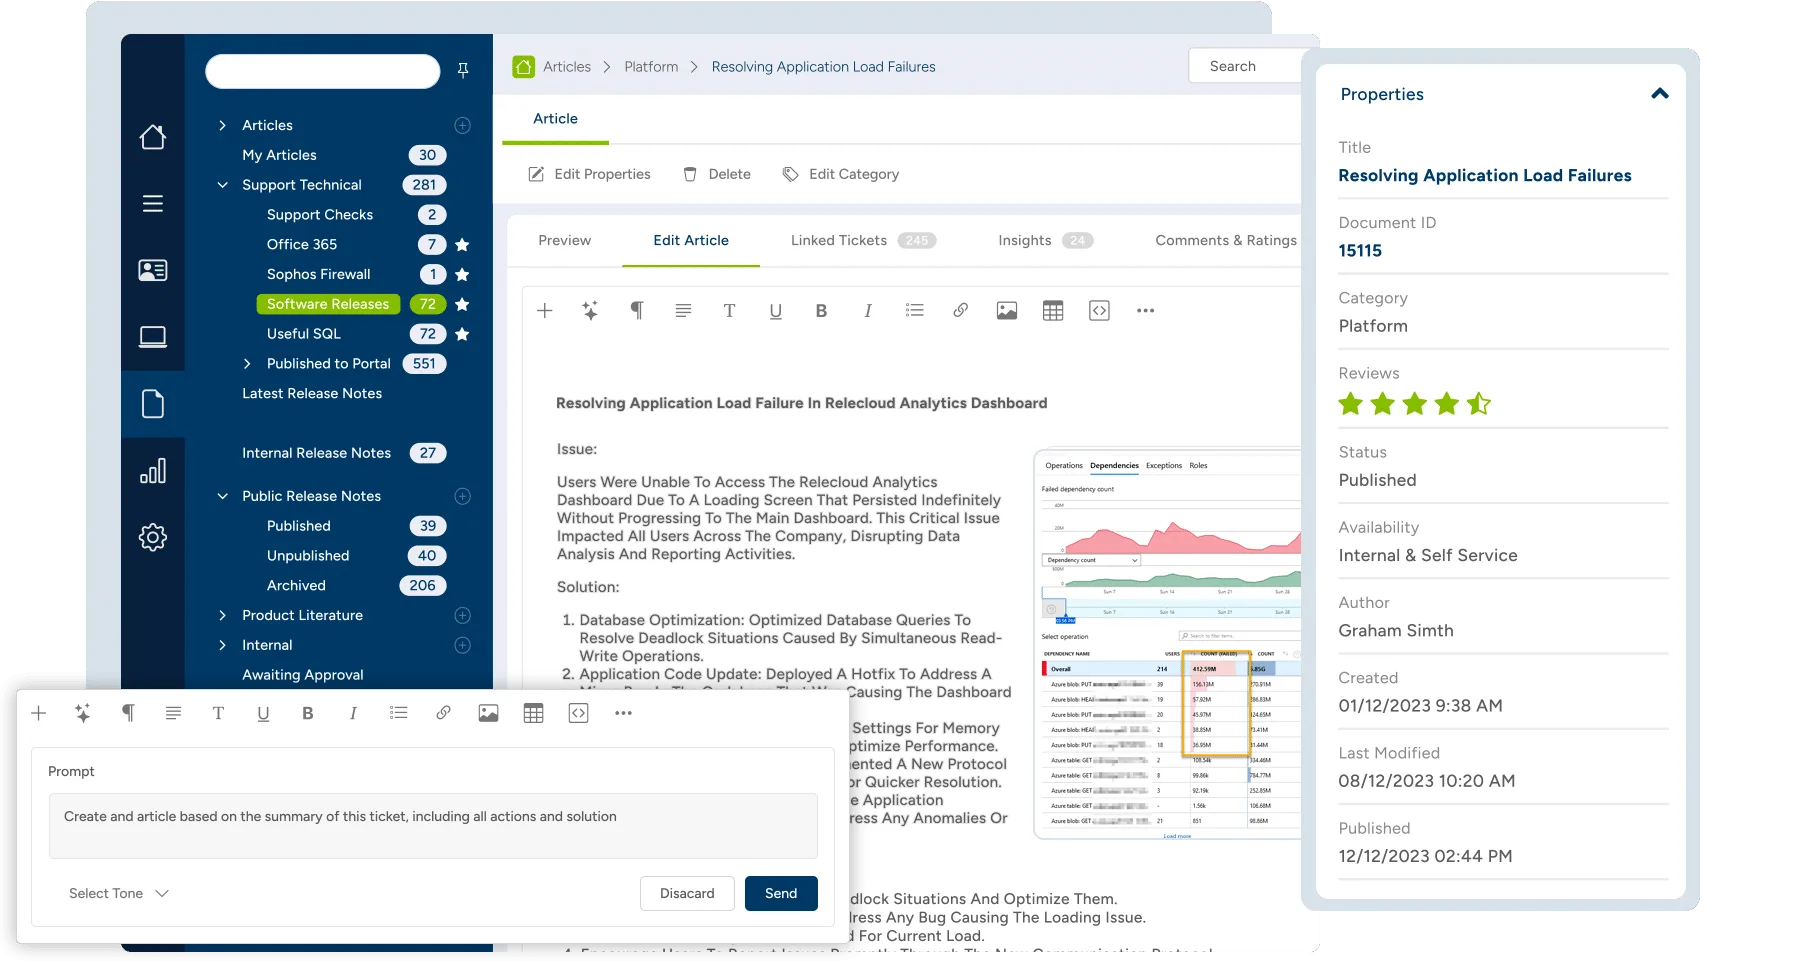The image size is (1800, 965).
Task: Open the dashboard screenshot thumbnail in article
Action: click(x=1168, y=644)
